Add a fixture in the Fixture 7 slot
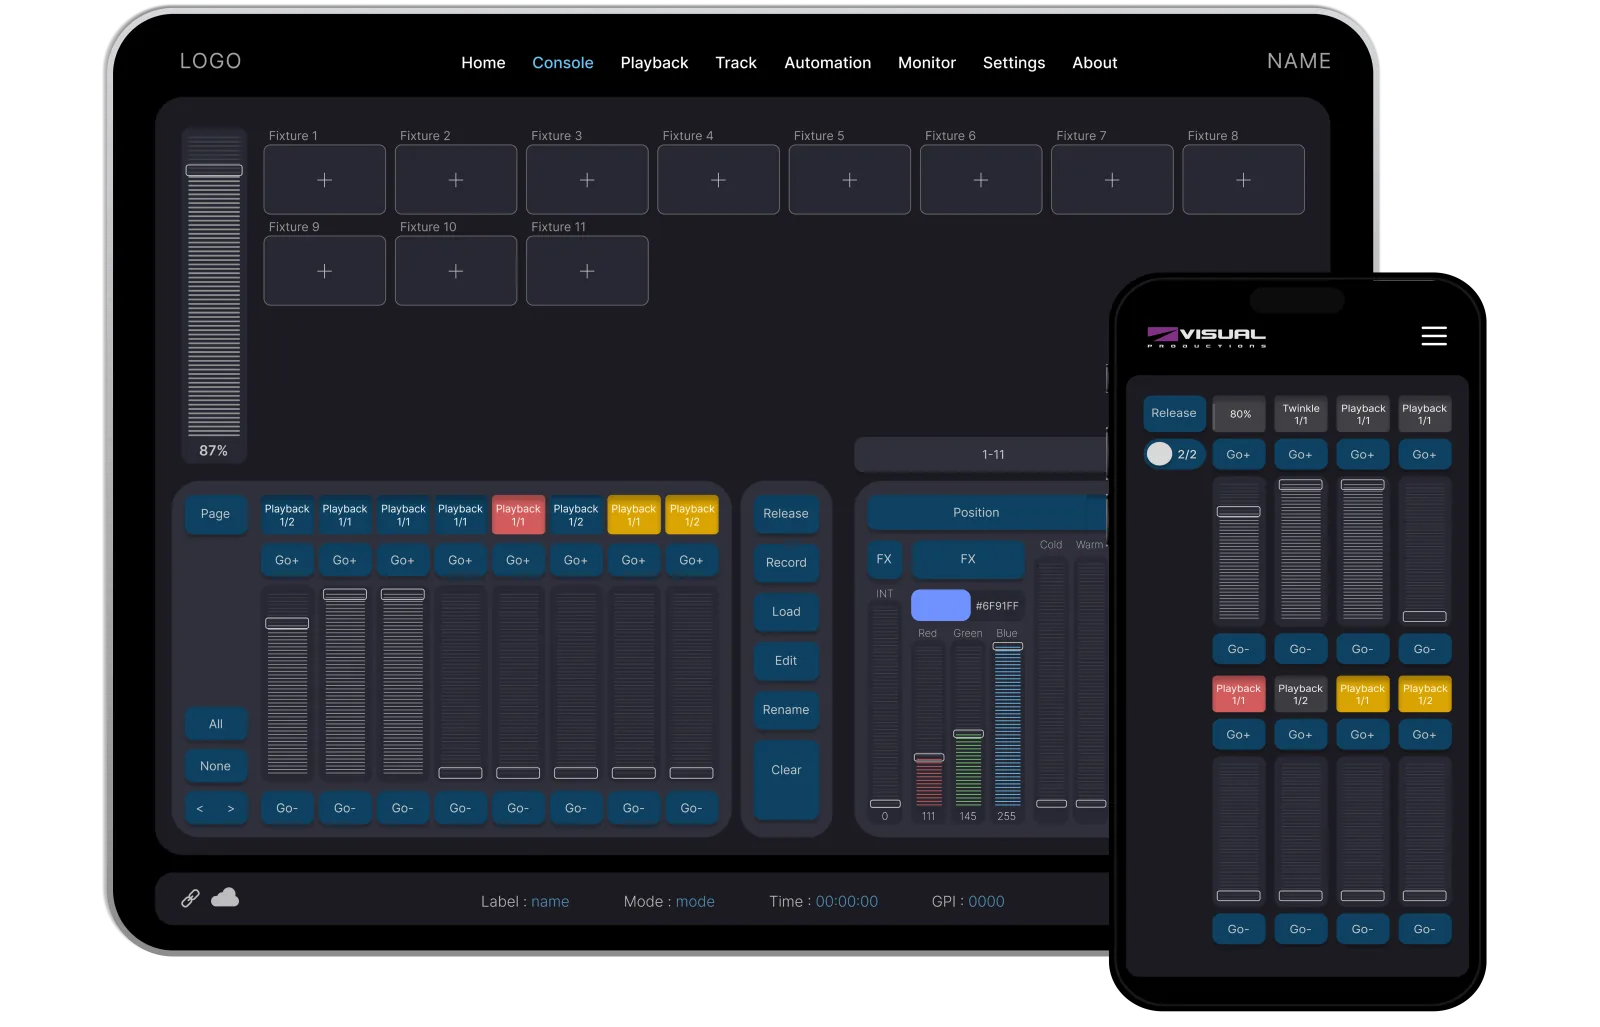This screenshot has width=1600, height=1027. click(1112, 180)
